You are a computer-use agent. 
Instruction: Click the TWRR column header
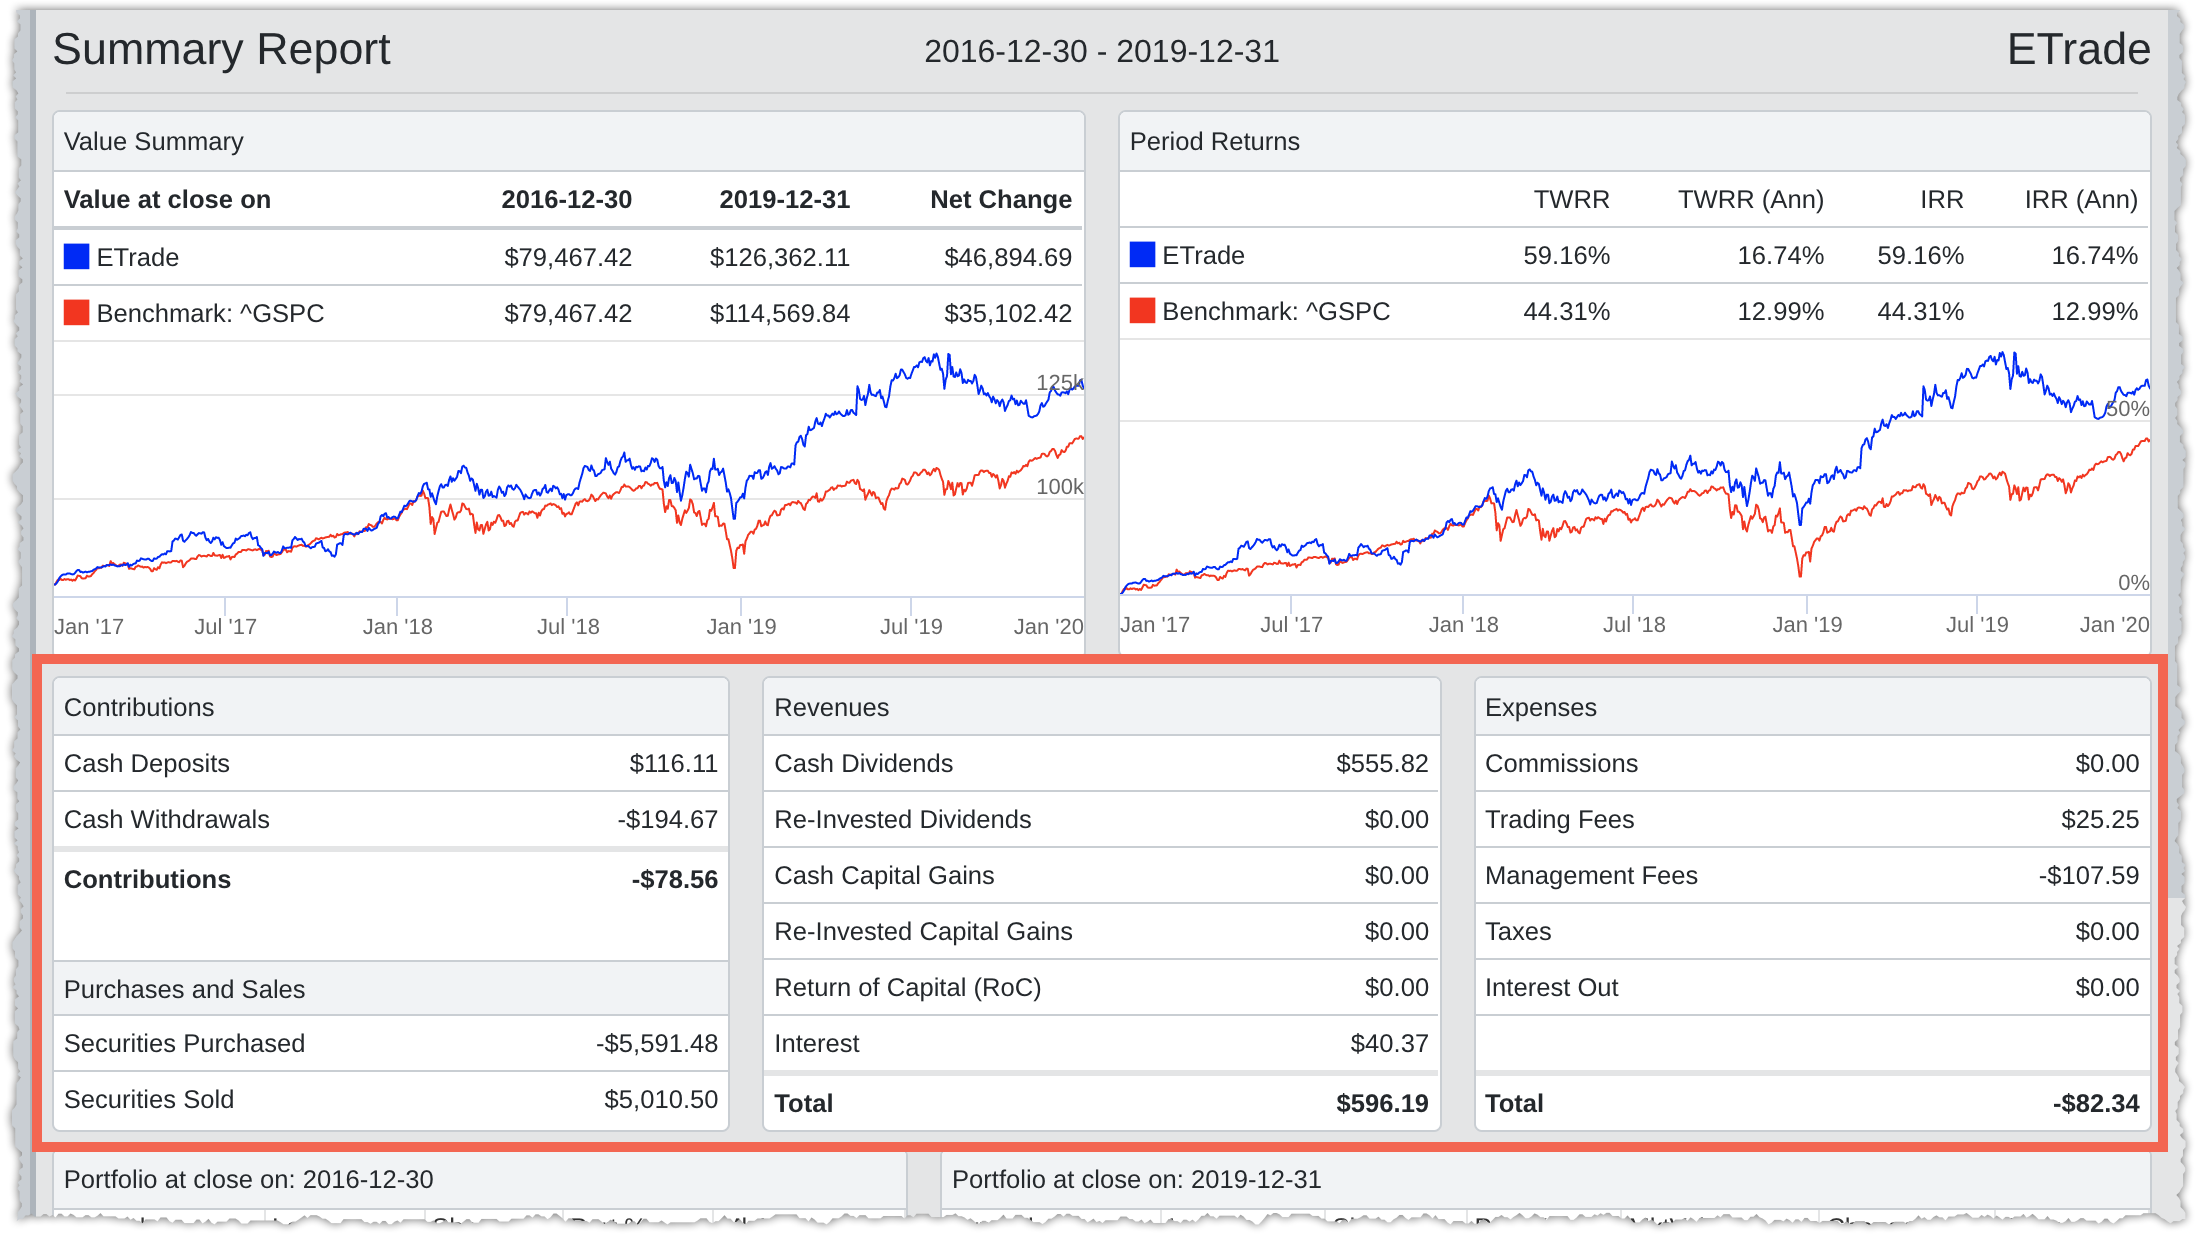tap(1571, 199)
